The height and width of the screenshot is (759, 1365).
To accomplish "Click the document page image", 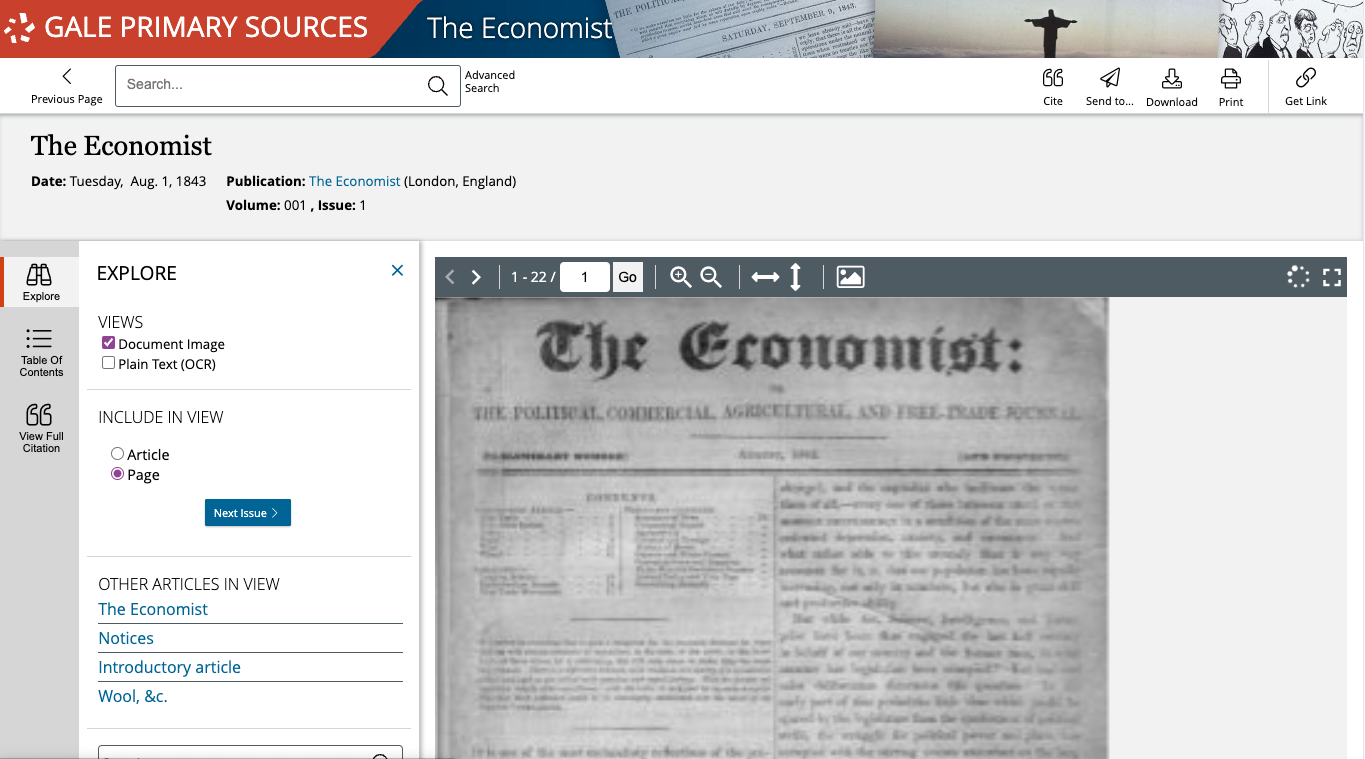I will point(771,528).
